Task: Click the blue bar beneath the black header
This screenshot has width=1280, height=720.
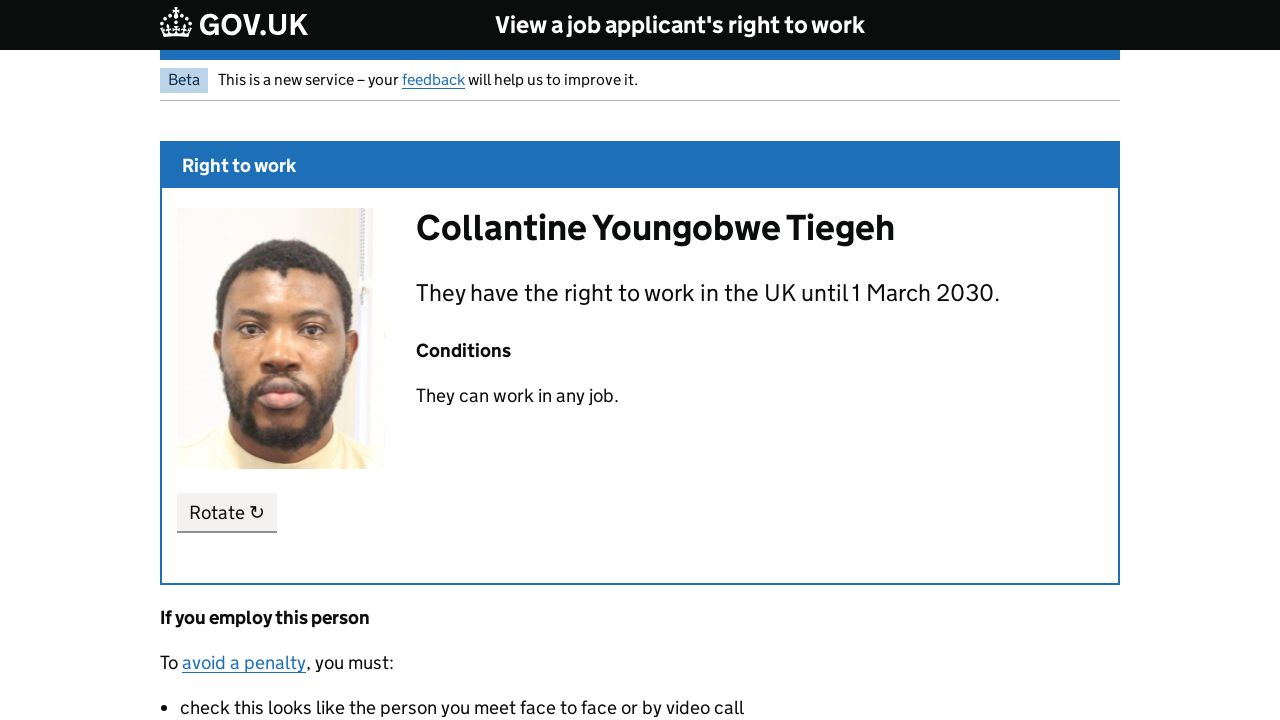Action: click(640, 55)
